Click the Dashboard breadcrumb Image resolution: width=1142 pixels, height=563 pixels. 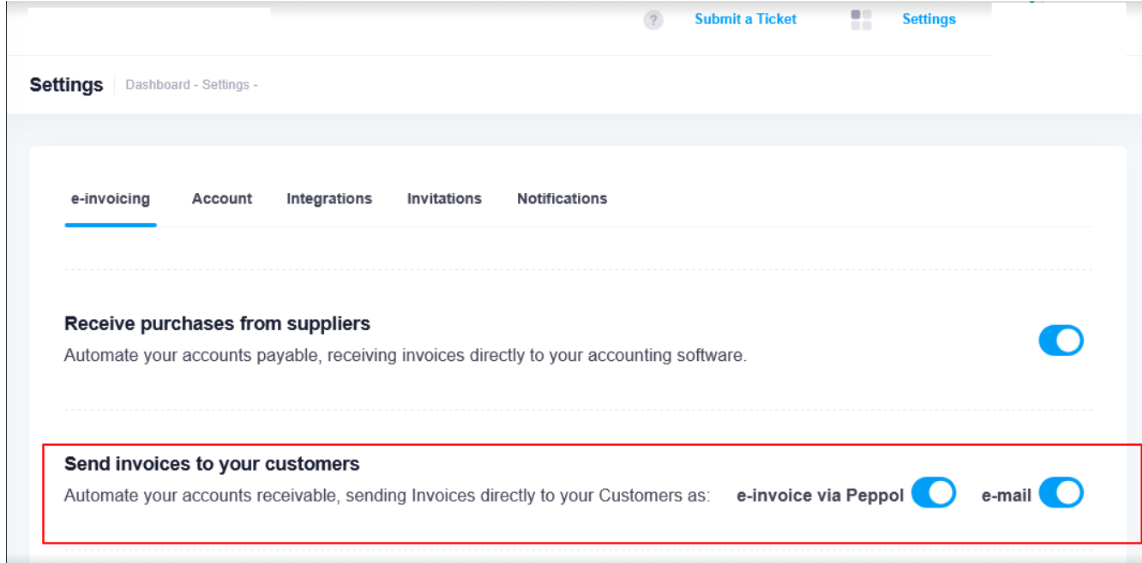tap(157, 85)
